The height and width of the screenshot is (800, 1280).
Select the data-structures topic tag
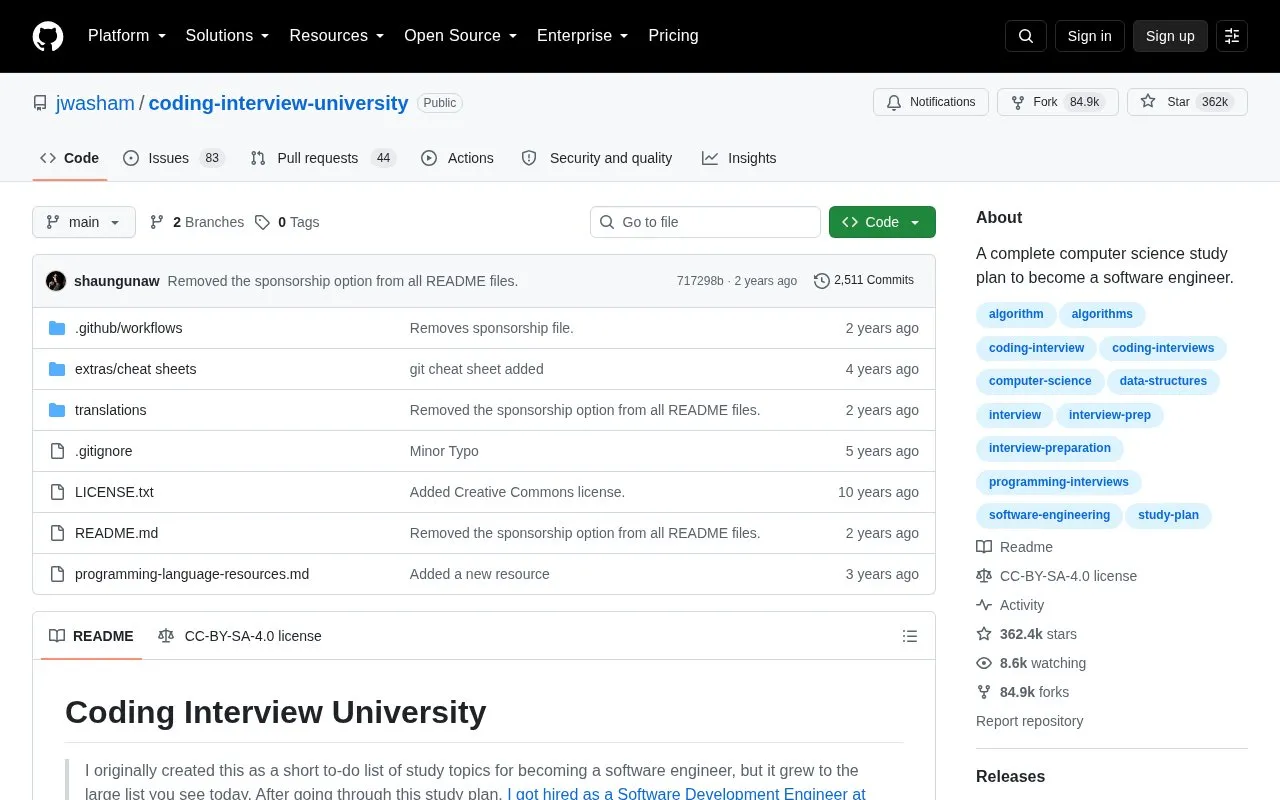(x=1163, y=381)
